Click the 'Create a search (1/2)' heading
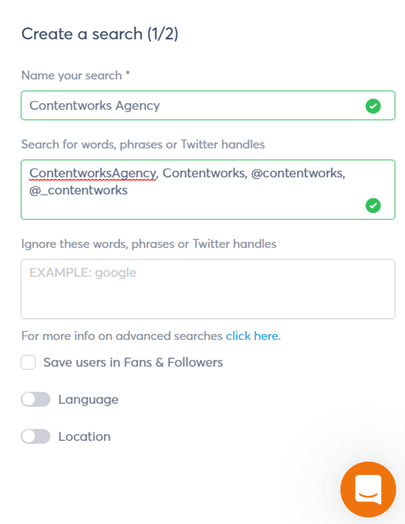Image resolution: width=405 pixels, height=524 pixels. tap(100, 34)
